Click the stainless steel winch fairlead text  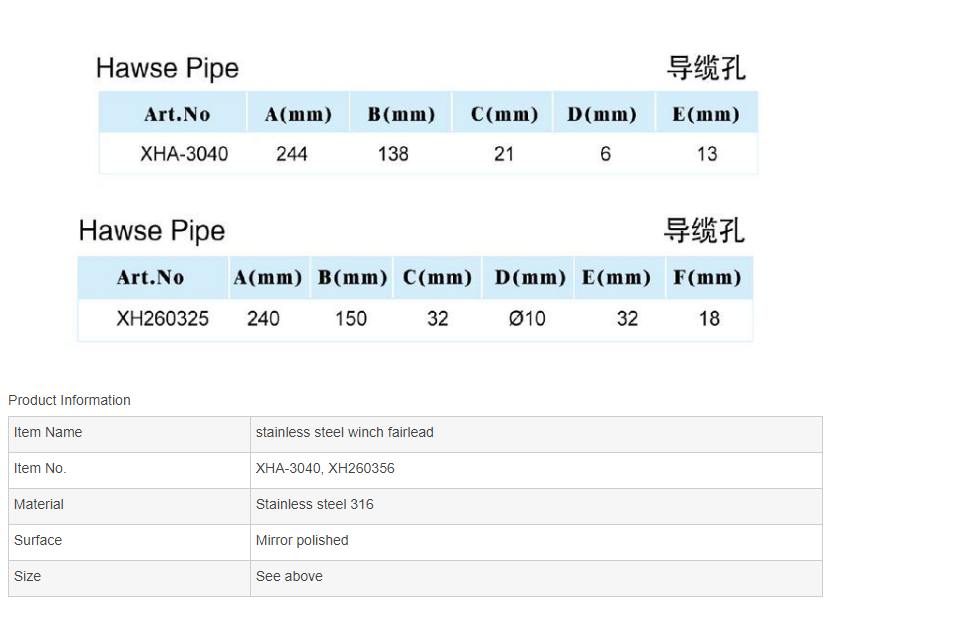344,433
